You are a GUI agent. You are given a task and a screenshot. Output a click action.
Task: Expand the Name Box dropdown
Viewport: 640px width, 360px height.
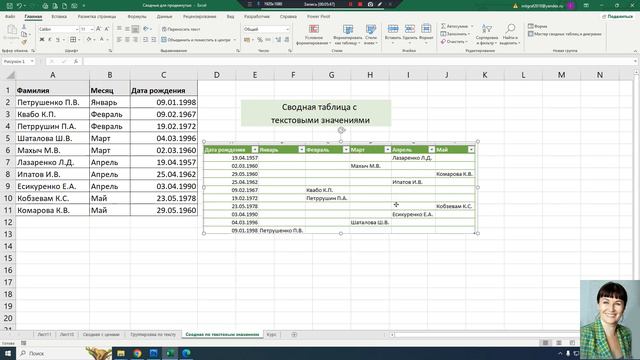pos(32,61)
